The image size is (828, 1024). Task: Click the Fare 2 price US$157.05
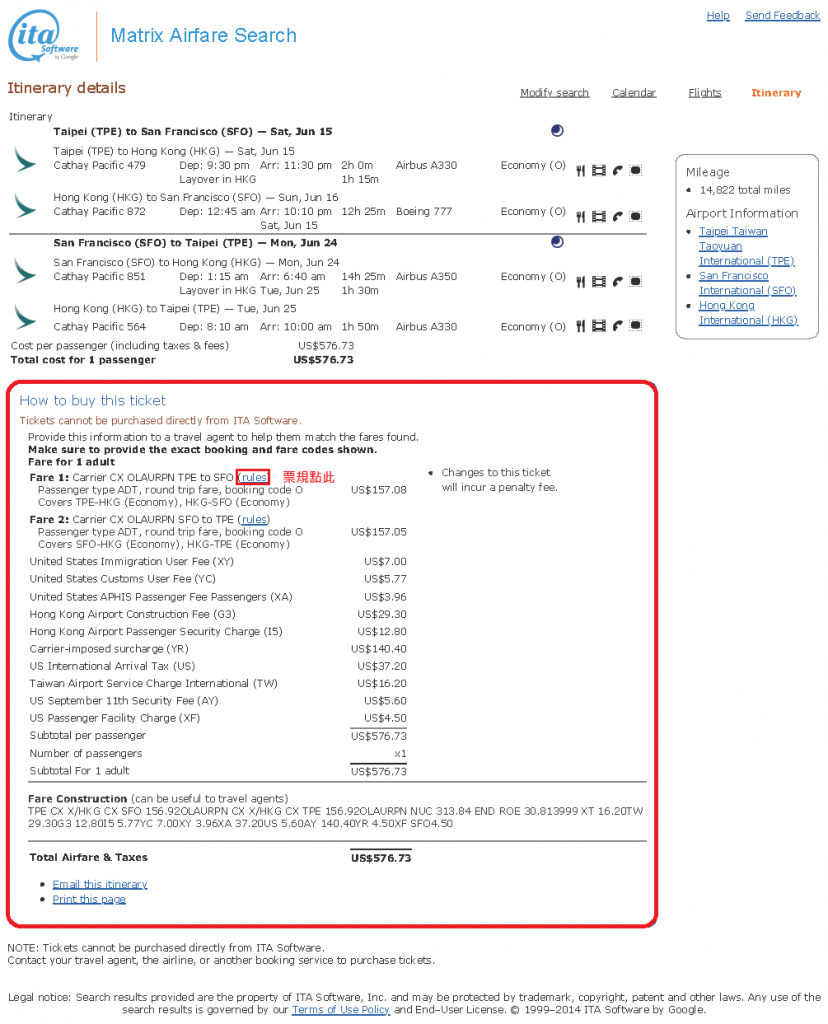(379, 532)
